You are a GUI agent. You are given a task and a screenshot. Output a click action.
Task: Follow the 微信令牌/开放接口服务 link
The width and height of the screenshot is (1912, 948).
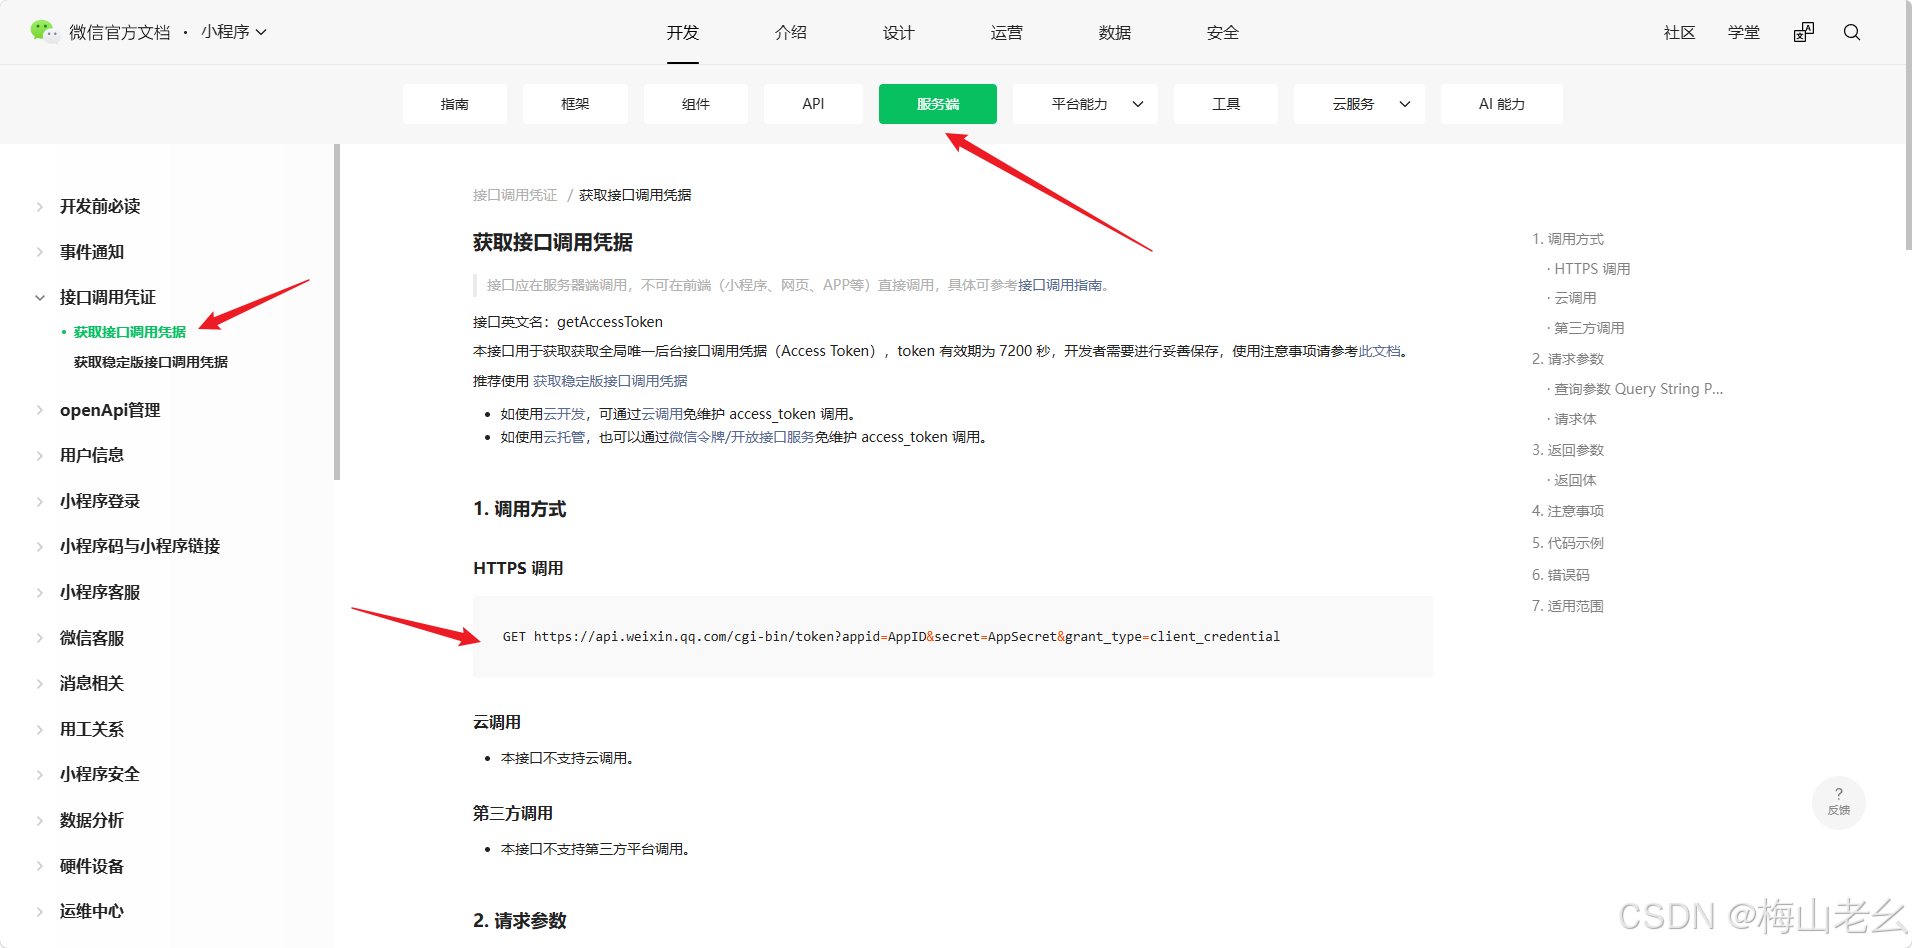(742, 437)
